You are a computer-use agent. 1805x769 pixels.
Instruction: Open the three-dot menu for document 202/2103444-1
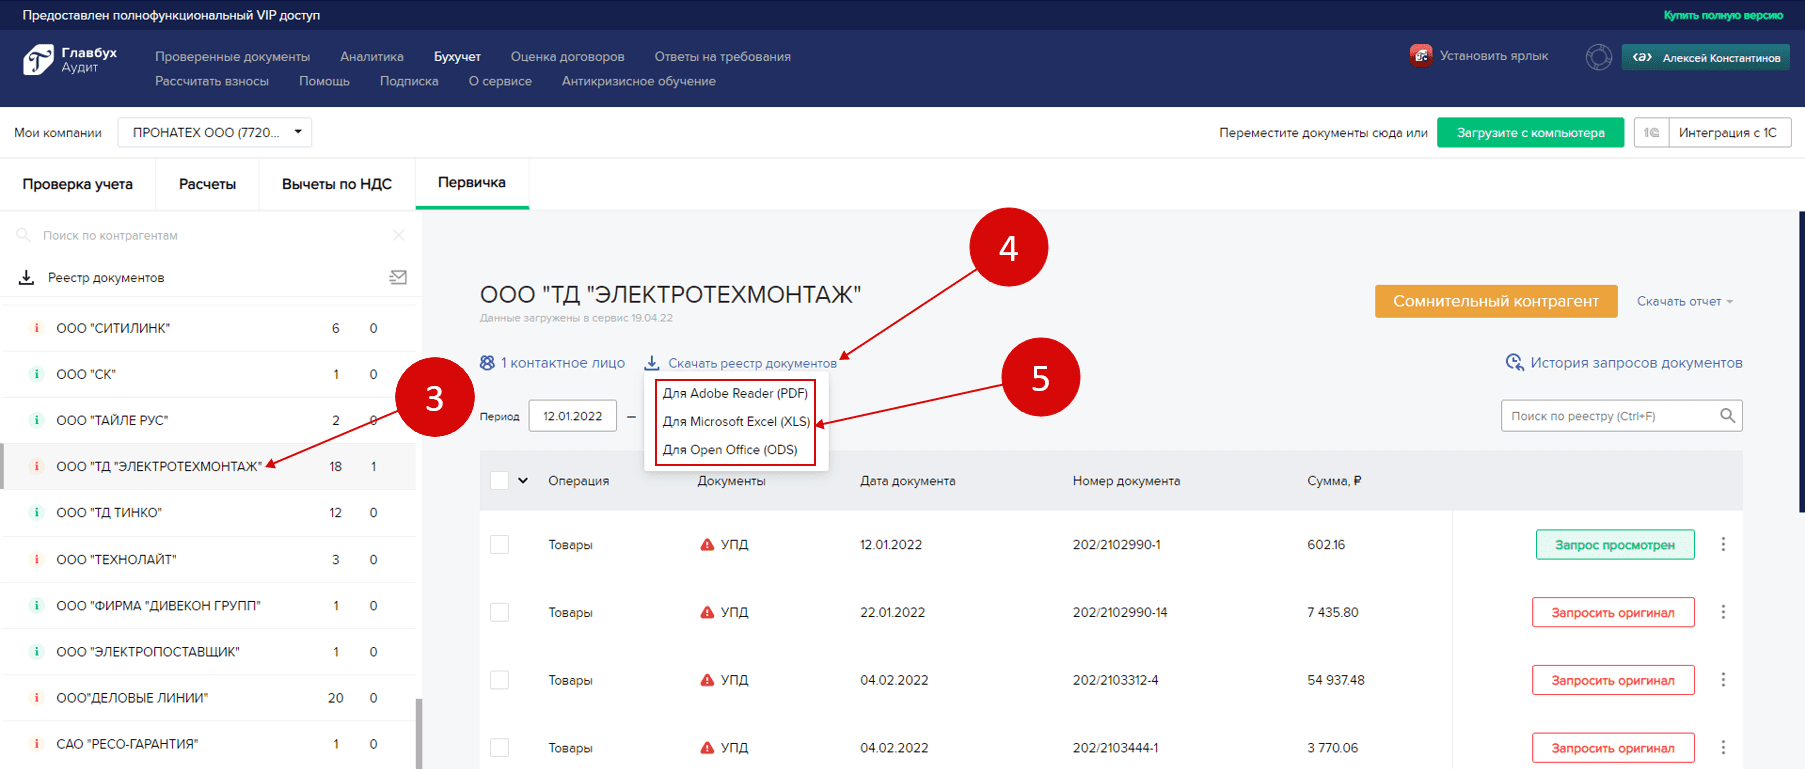coord(1723,747)
